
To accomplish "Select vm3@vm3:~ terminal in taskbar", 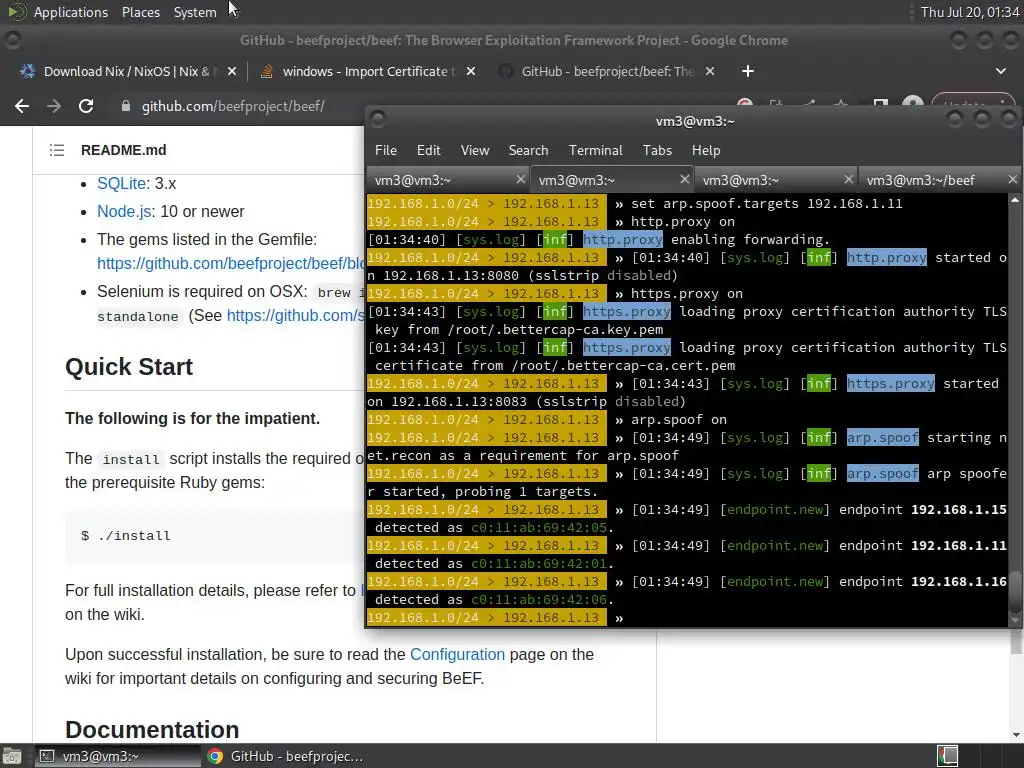I will pos(116,756).
